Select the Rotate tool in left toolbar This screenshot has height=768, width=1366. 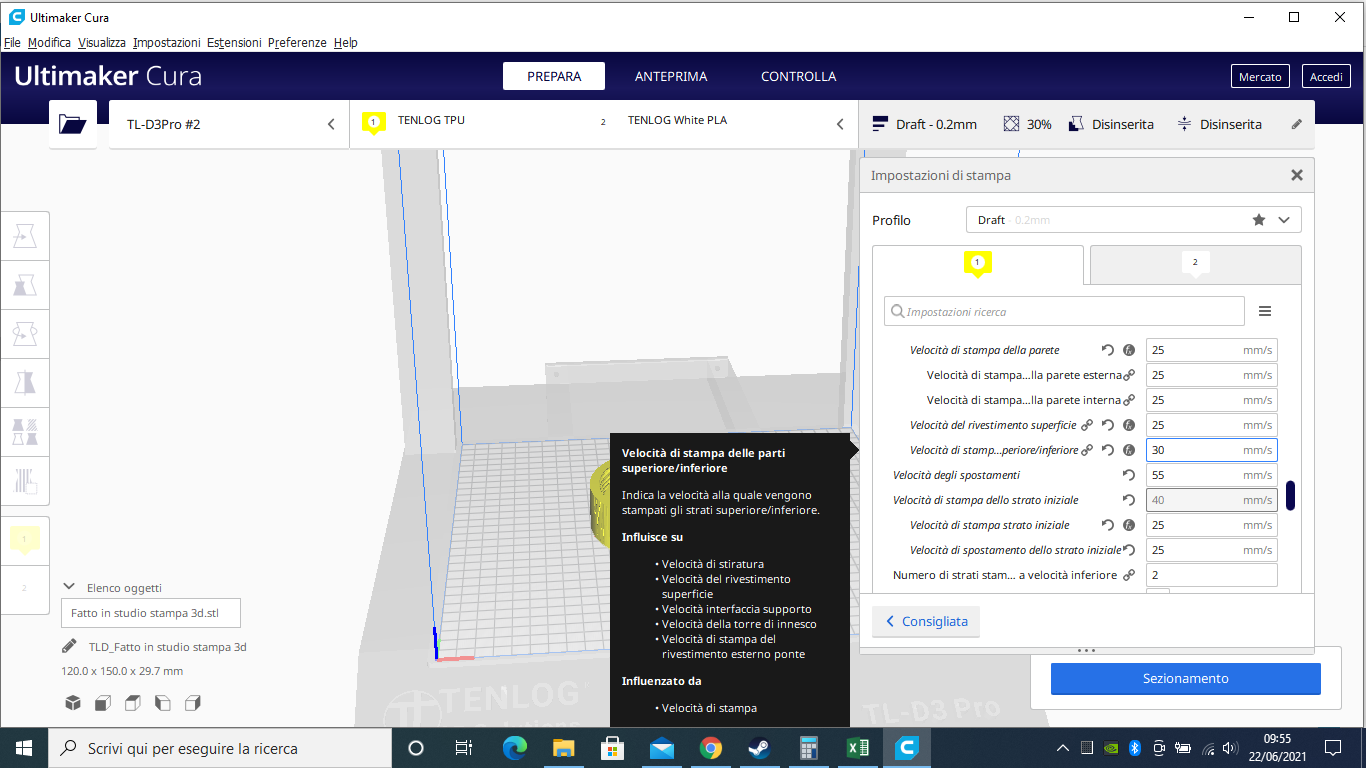coord(25,335)
